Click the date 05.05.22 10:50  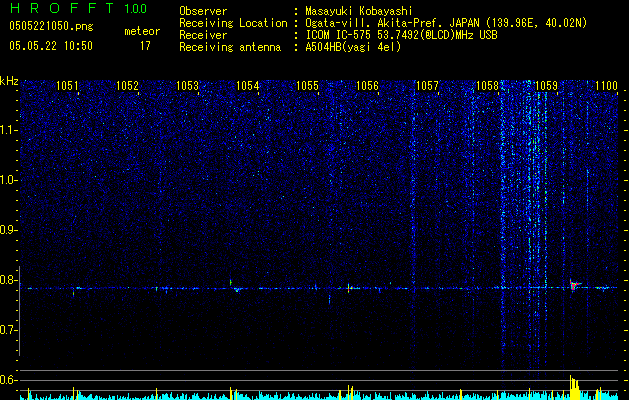point(51,46)
